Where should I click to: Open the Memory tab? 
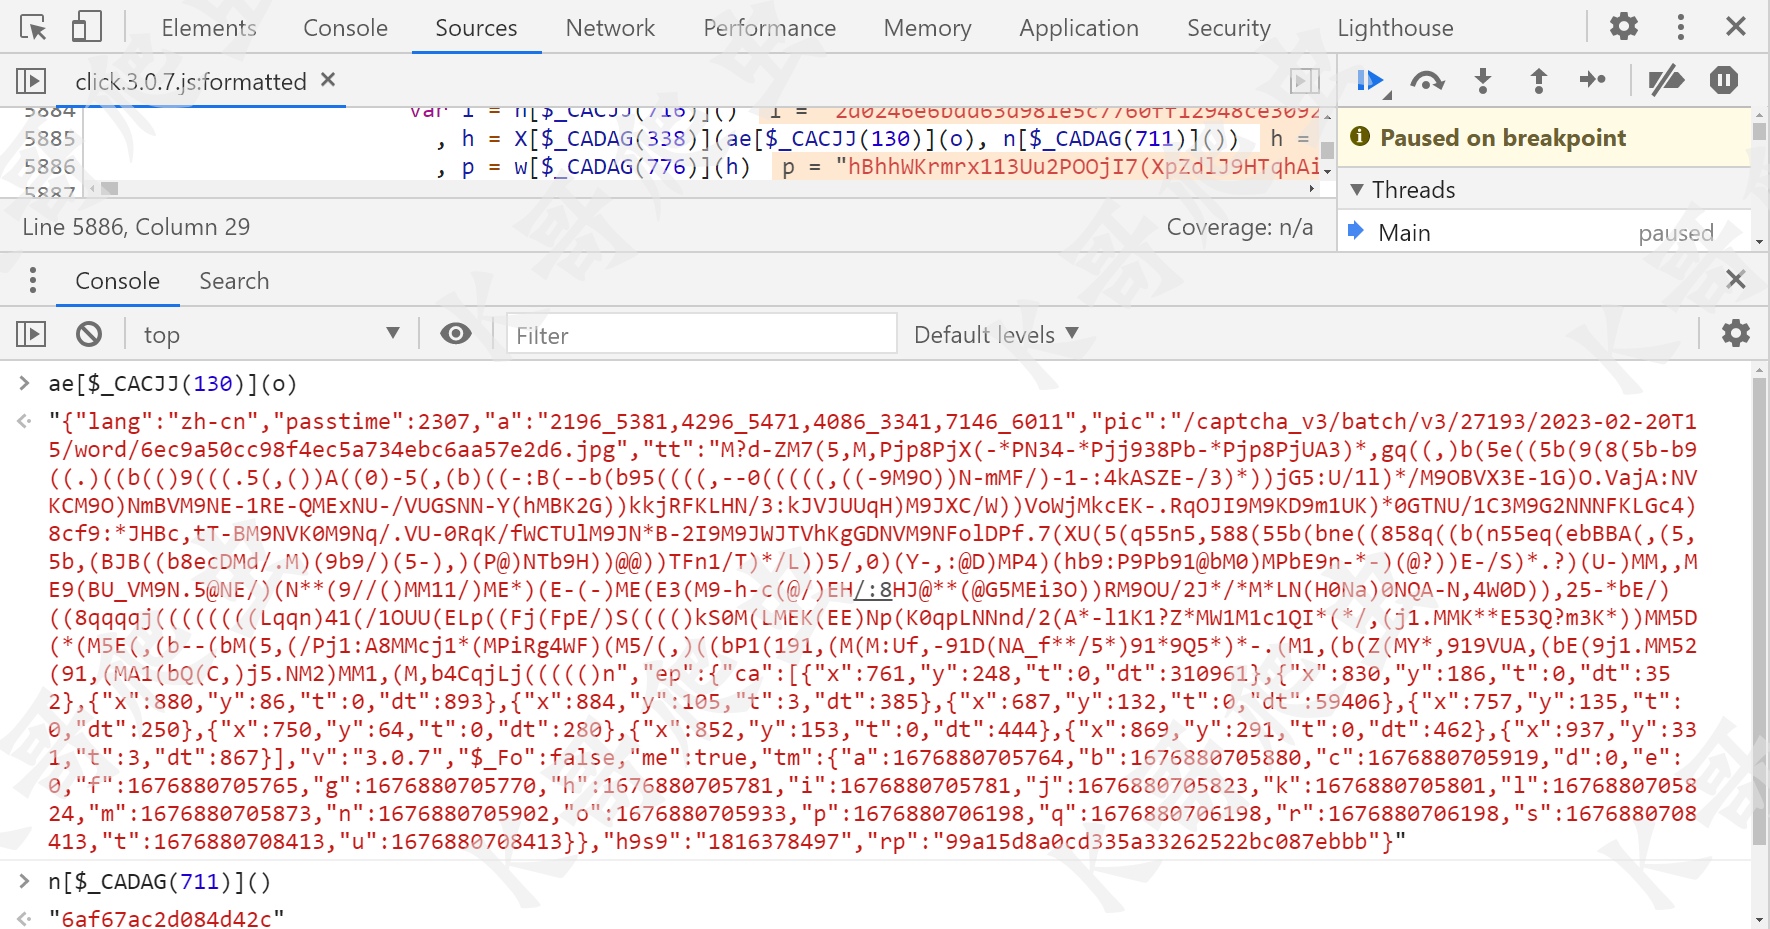tap(927, 28)
